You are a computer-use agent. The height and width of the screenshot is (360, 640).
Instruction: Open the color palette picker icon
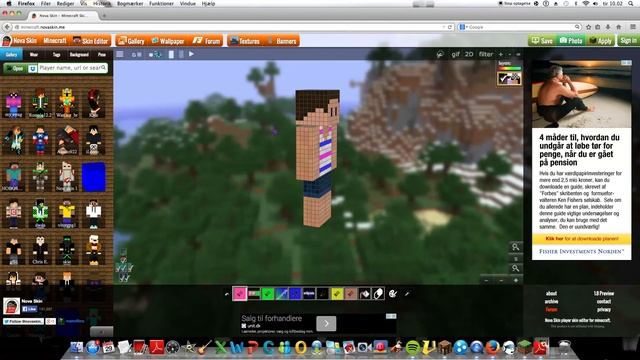pos(393,293)
